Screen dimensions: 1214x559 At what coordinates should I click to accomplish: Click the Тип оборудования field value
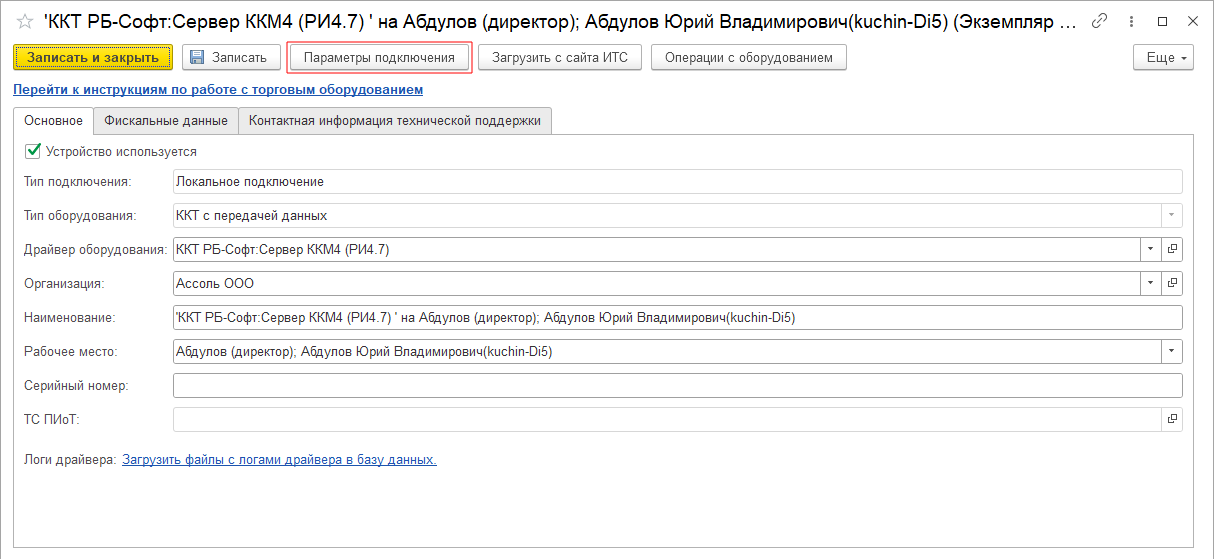coord(667,215)
